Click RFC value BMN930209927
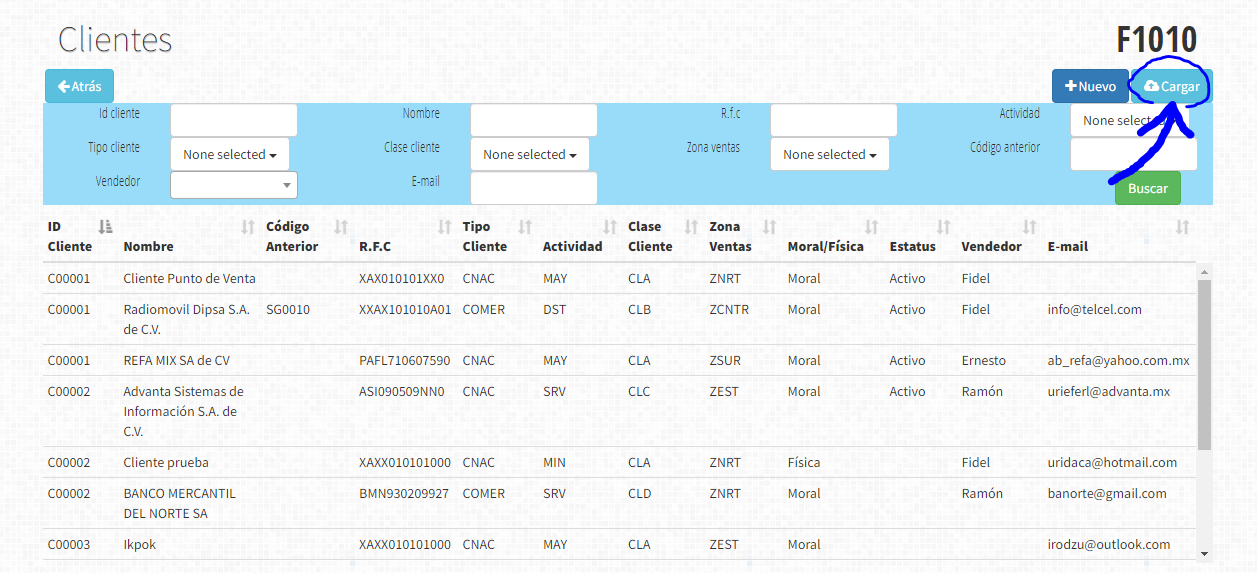Image resolution: width=1257 pixels, height=573 pixels. (x=404, y=493)
